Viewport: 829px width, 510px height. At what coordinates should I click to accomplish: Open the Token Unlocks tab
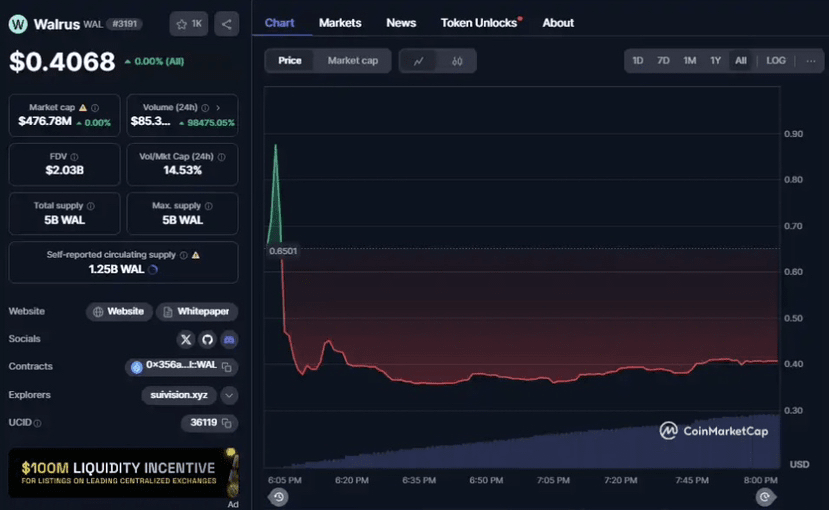point(478,22)
